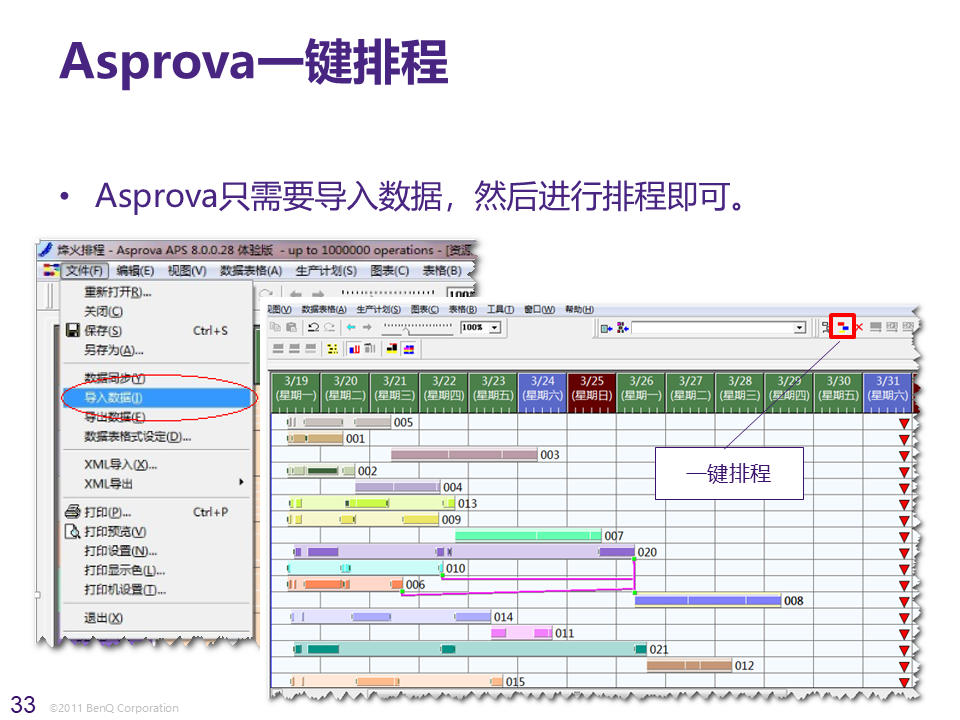Screen dimensions: 960x720
Task: Expand the wide empty combo box arrow
Action: point(800,328)
